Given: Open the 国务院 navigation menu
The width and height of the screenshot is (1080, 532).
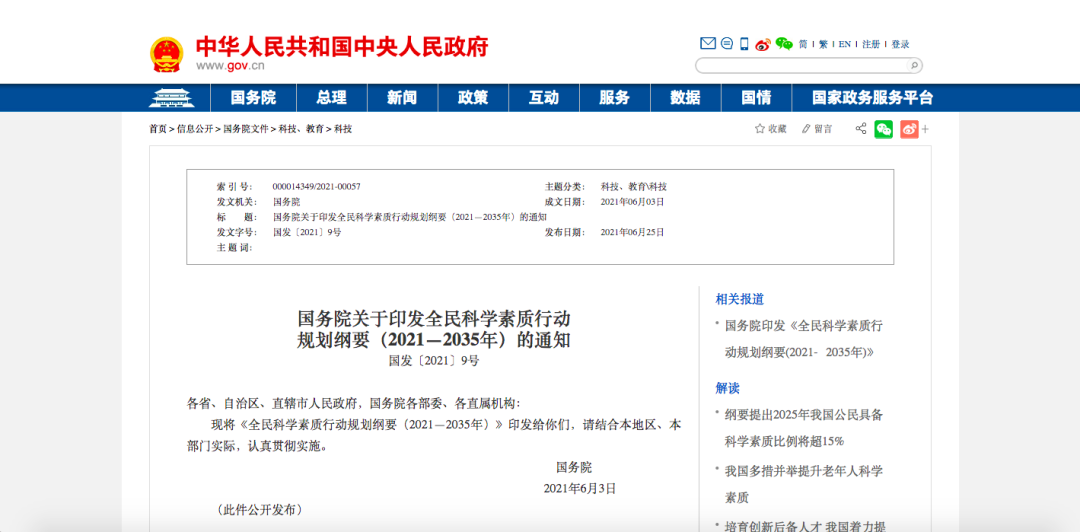Looking at the screenshot, I should click(x=253, y=98).
